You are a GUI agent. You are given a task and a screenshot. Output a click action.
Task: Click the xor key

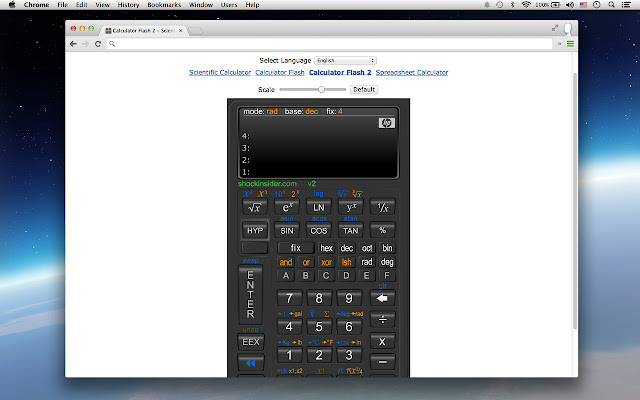(326, 262)
